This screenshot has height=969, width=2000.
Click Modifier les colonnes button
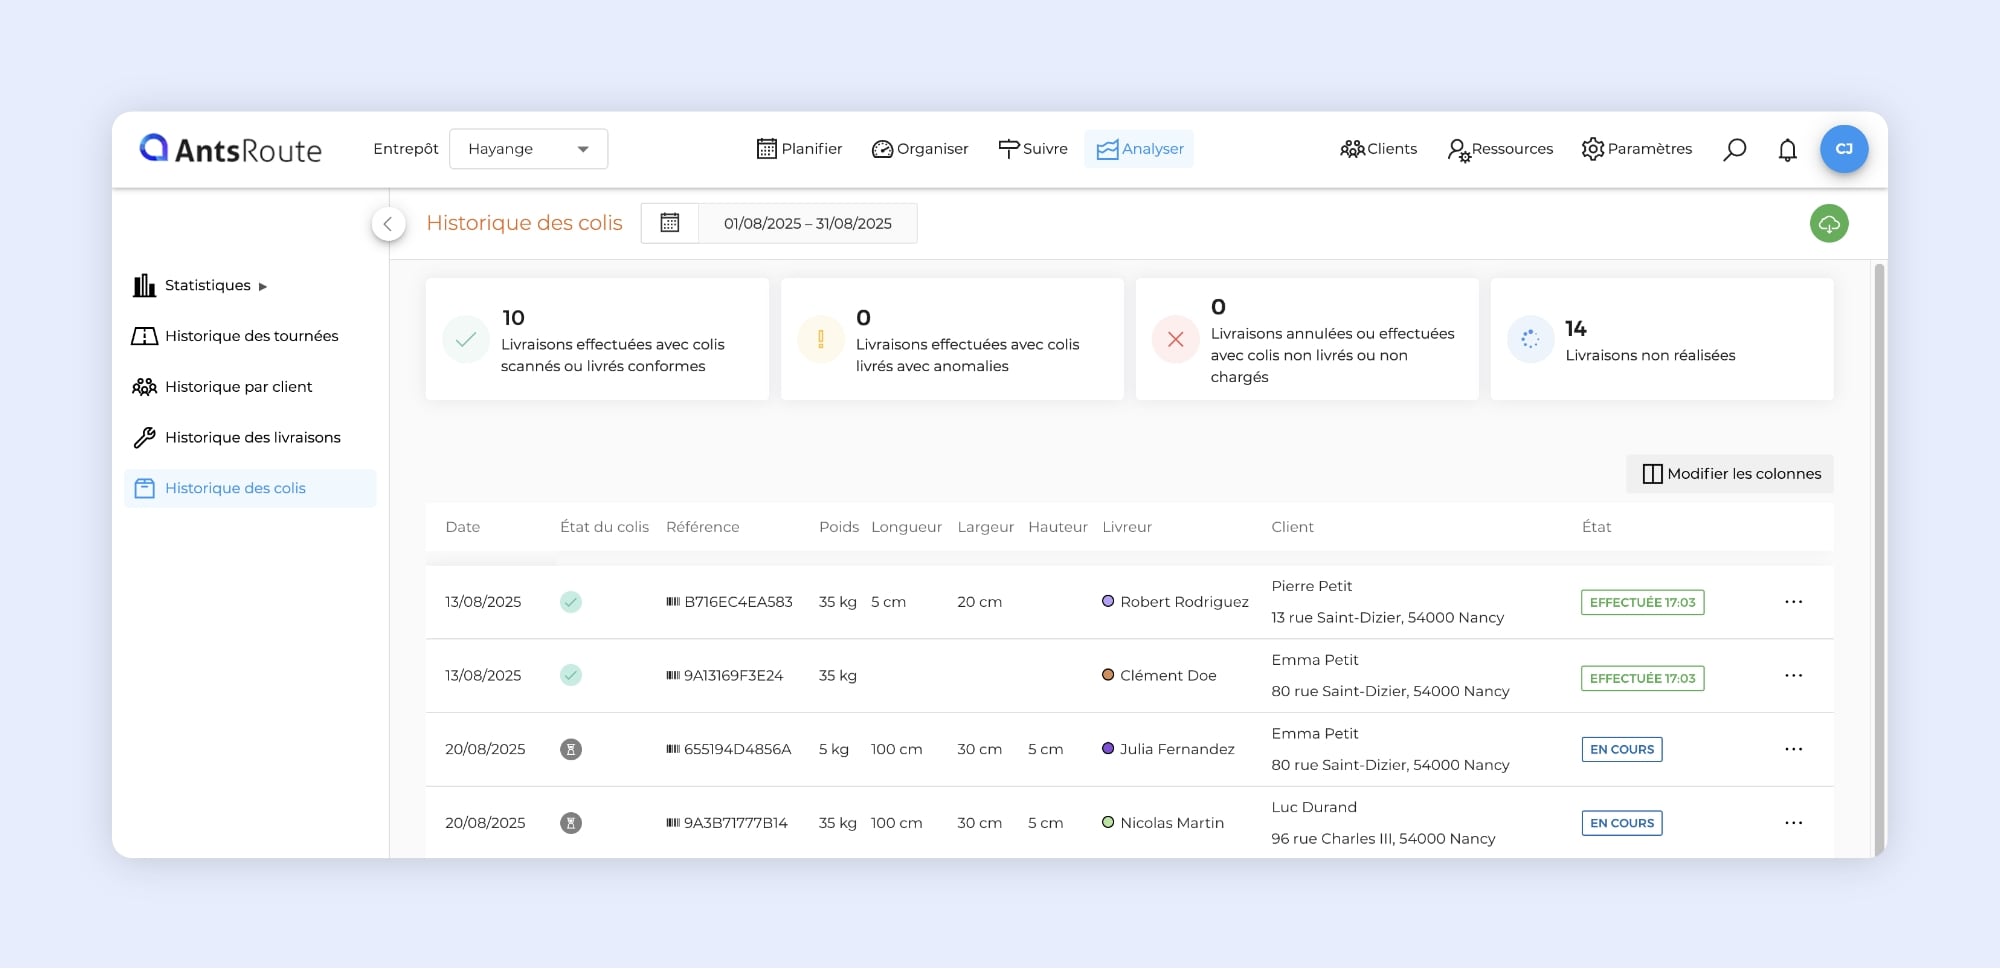[x=1730, y=474]
